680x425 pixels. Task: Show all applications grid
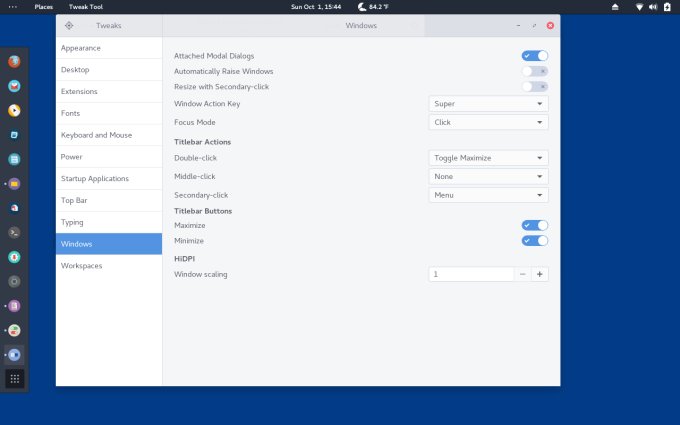[14, 379]
